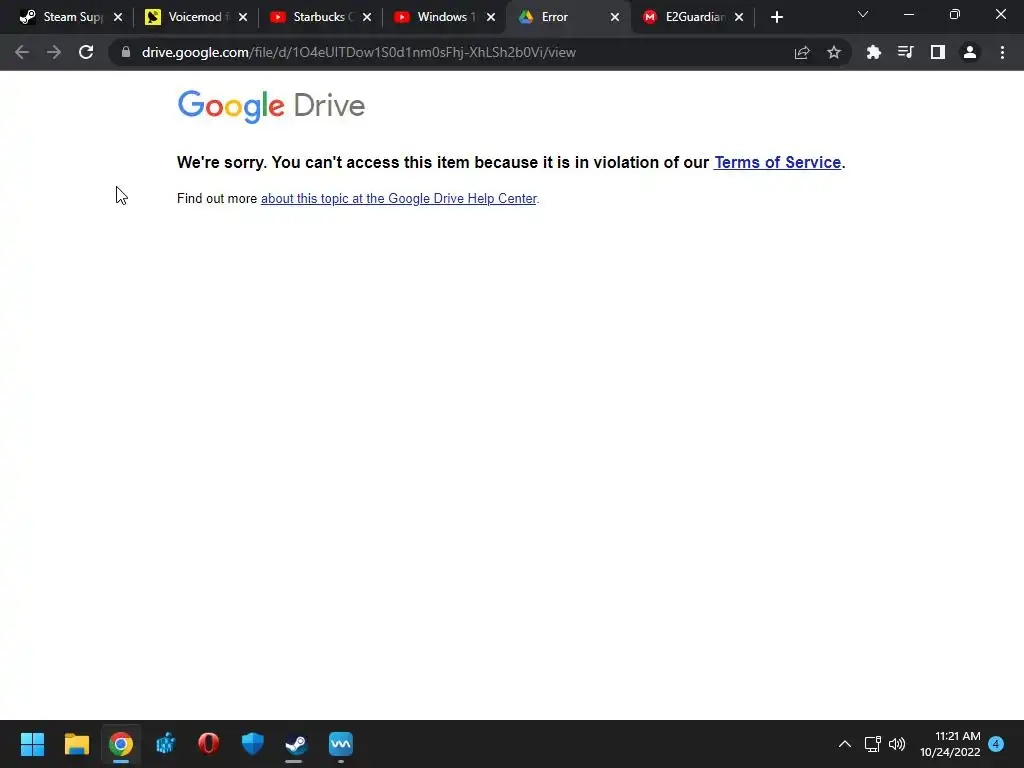Close the Windows YouTube tab
The image size is (1024, 768).
(x=491, y=17)
